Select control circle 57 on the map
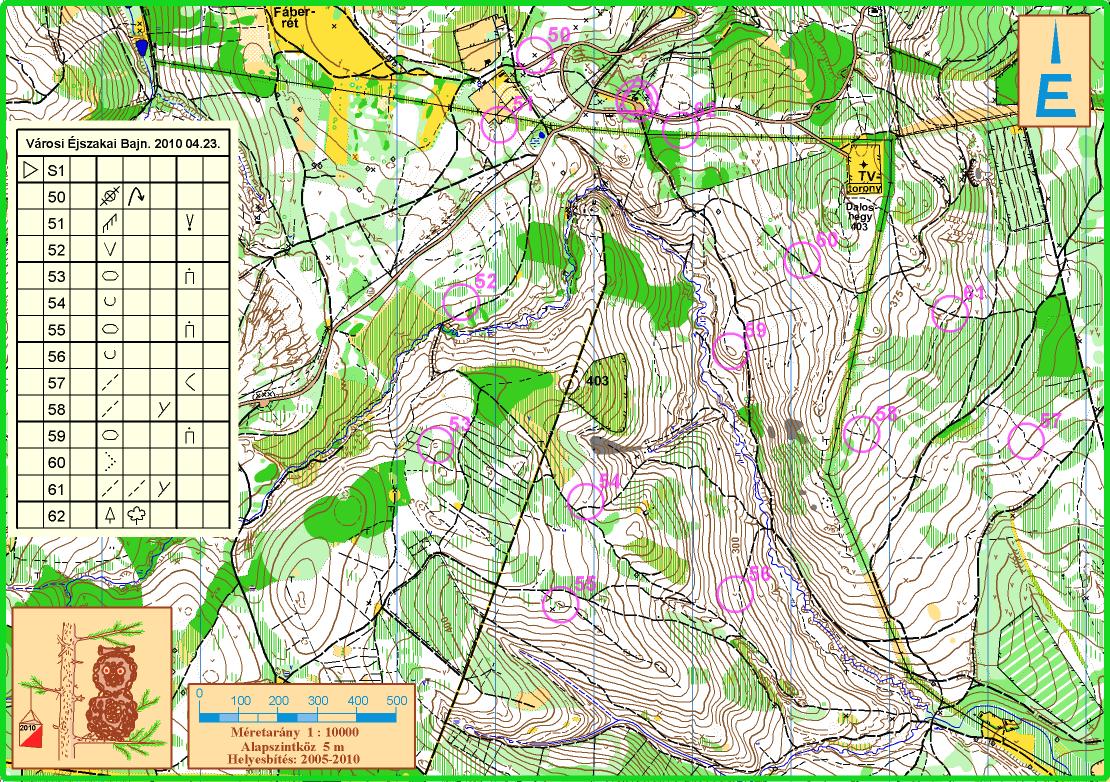Viewport: 1110px width, 782px height. [1026, 441]
